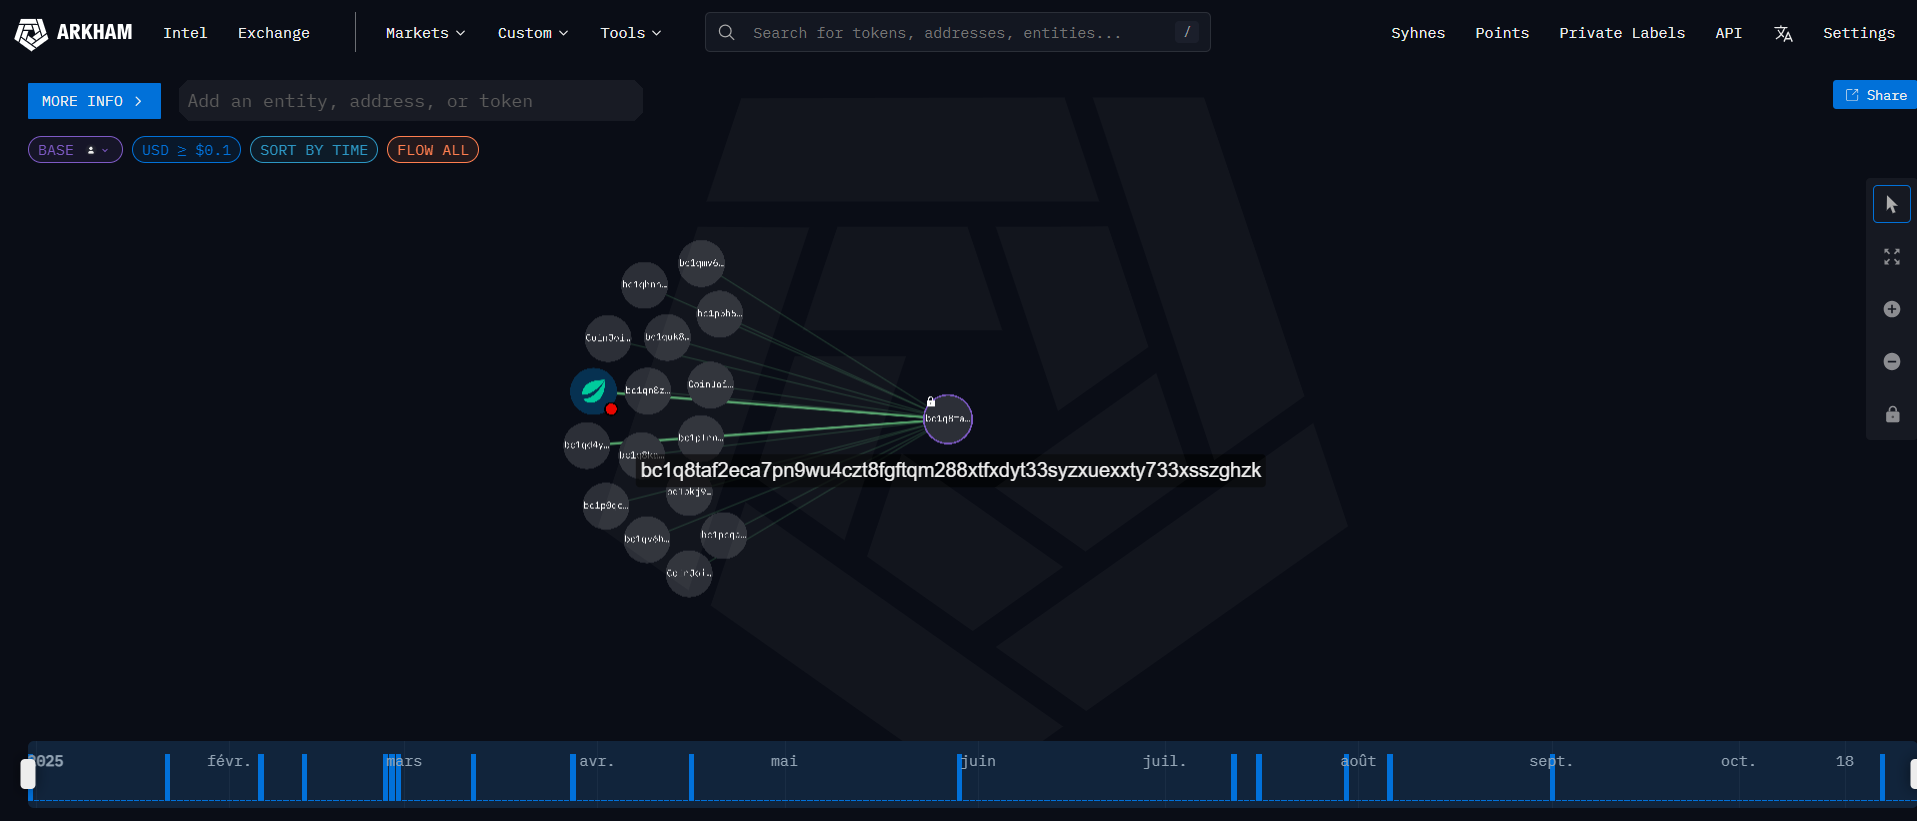Open the API page
This screenshot has width=1917, height=821.
(1728, 33)
